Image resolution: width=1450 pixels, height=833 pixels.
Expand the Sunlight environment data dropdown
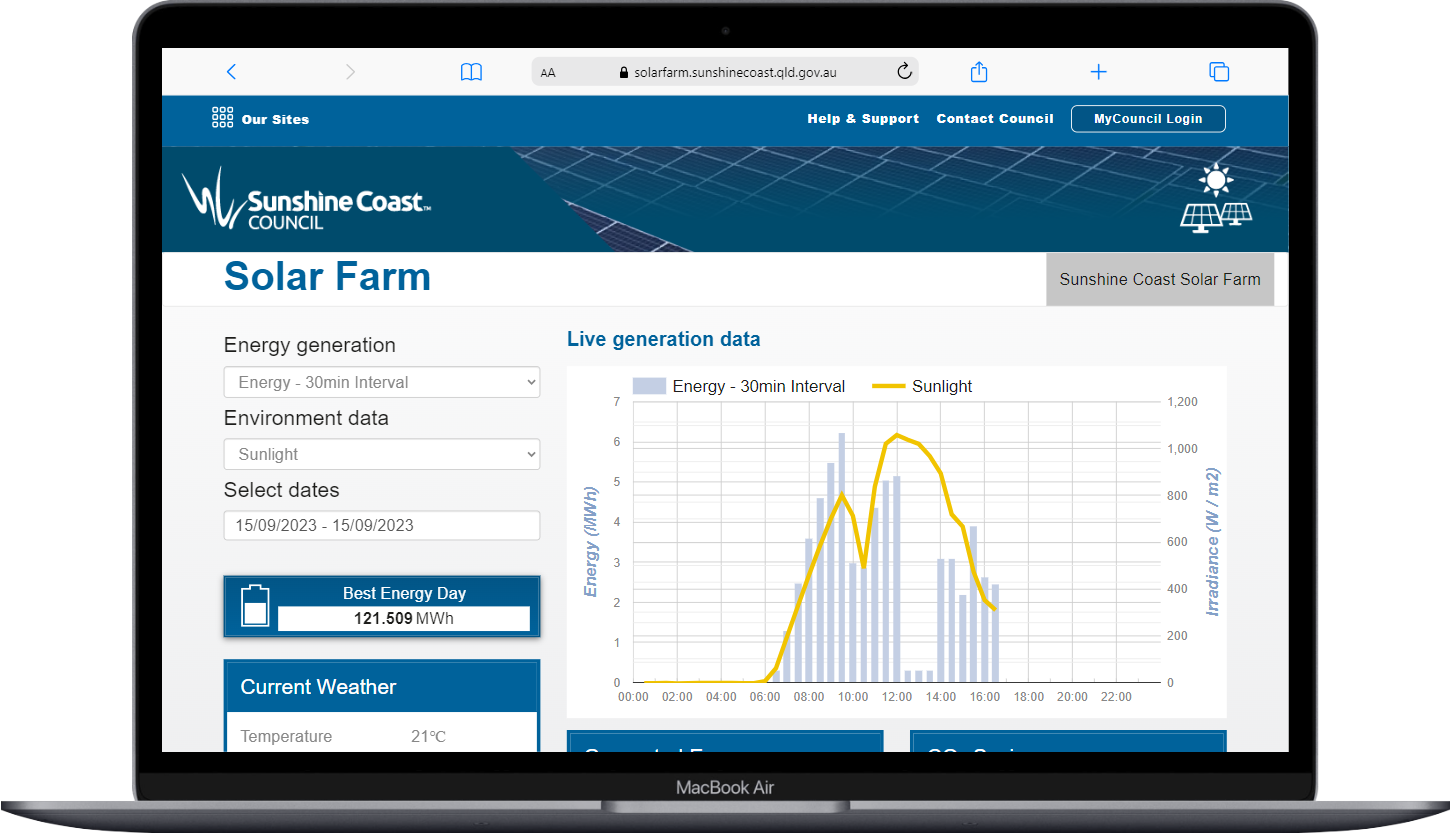coord(382,454)
